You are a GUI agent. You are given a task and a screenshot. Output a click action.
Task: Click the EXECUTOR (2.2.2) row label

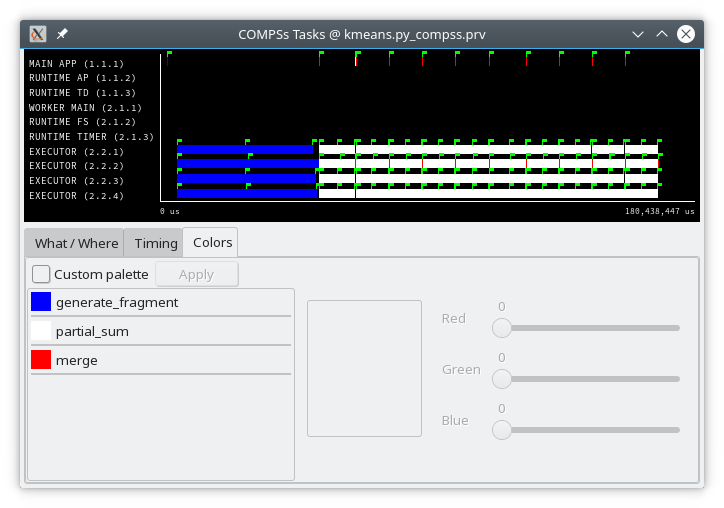coord(77,166)
